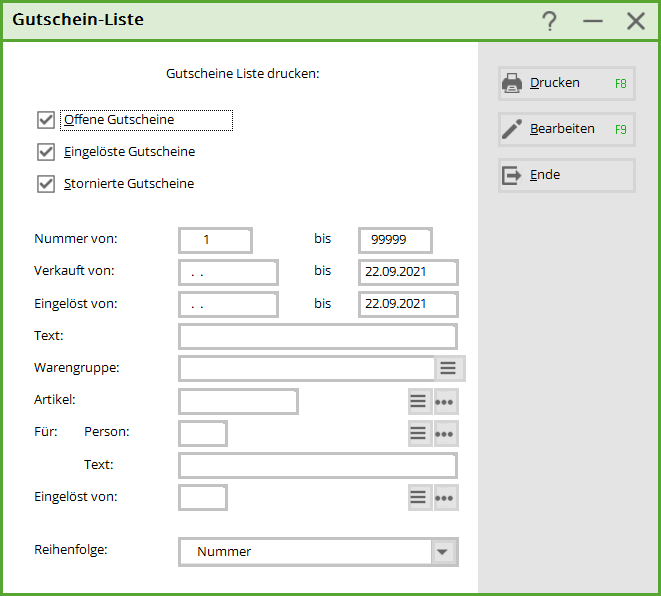This screenshot has height=596, width=661.
Task: Select the Reihenfolge combo box showing Nummer
Action: [305, 552]
